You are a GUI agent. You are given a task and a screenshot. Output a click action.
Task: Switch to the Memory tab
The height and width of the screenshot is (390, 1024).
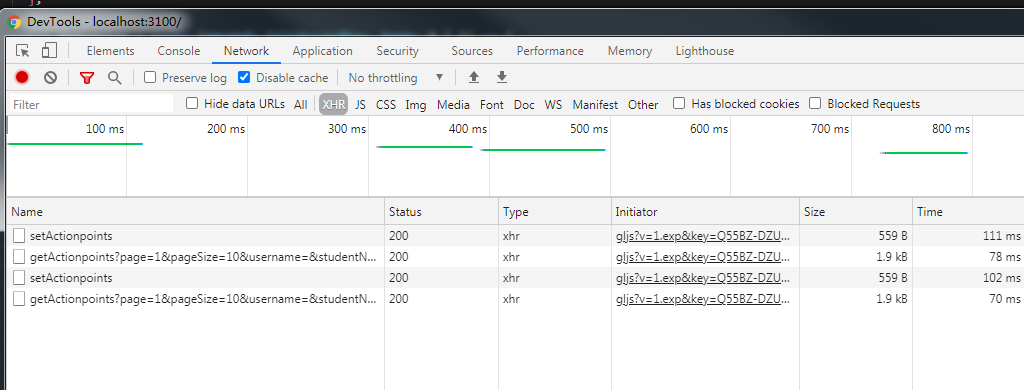[x=630, y=51]
